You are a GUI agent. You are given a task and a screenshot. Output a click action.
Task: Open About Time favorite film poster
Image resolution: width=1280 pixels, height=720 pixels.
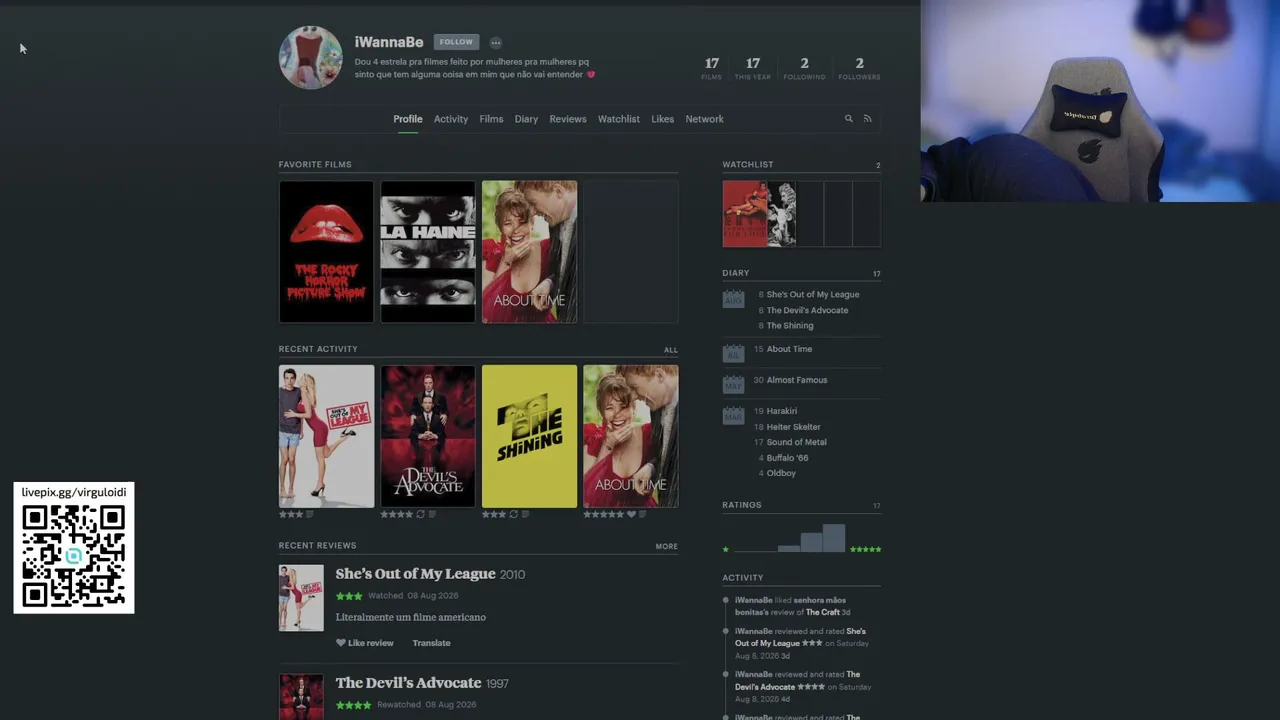point(530,252)
